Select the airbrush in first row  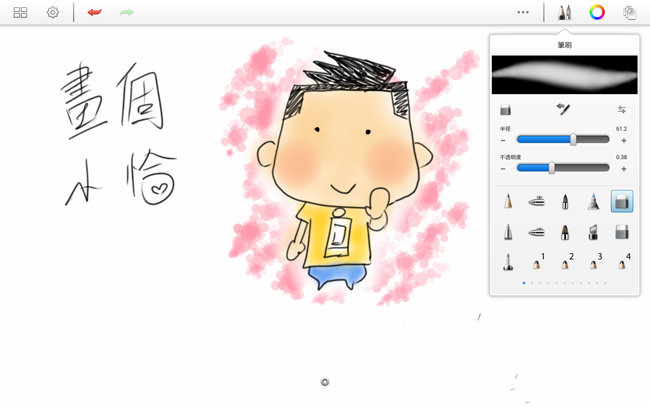[536, 202]
